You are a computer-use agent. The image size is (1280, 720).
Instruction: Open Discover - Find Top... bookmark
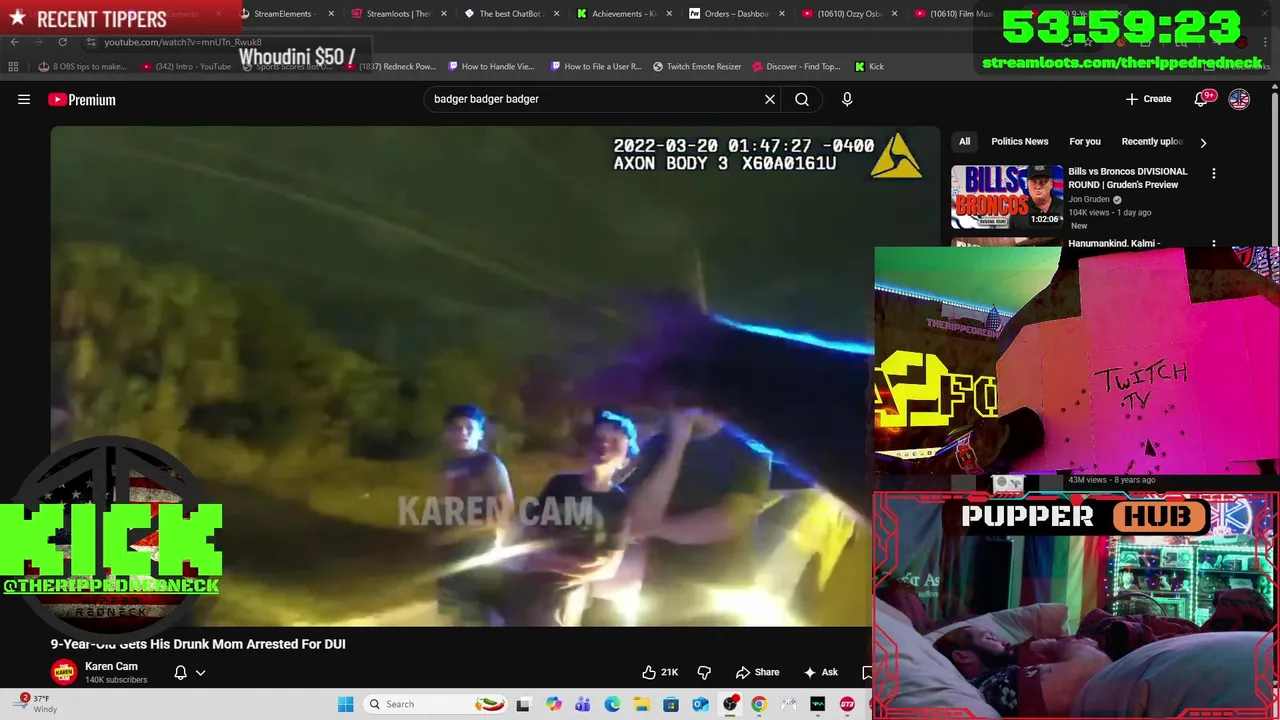click(796, 67)
